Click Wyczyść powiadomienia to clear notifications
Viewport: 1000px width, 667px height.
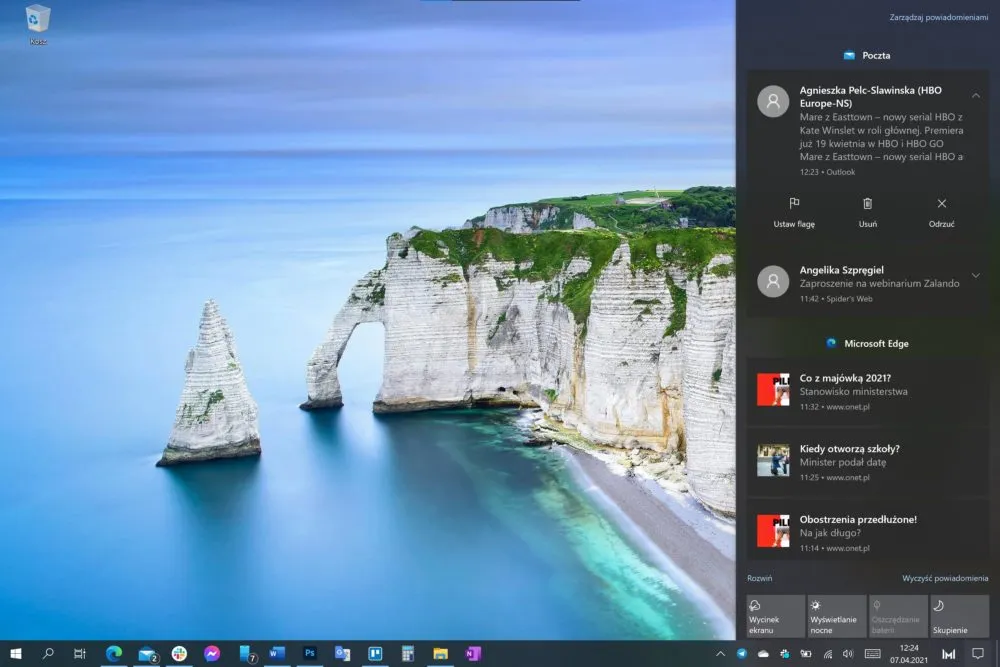945,578
